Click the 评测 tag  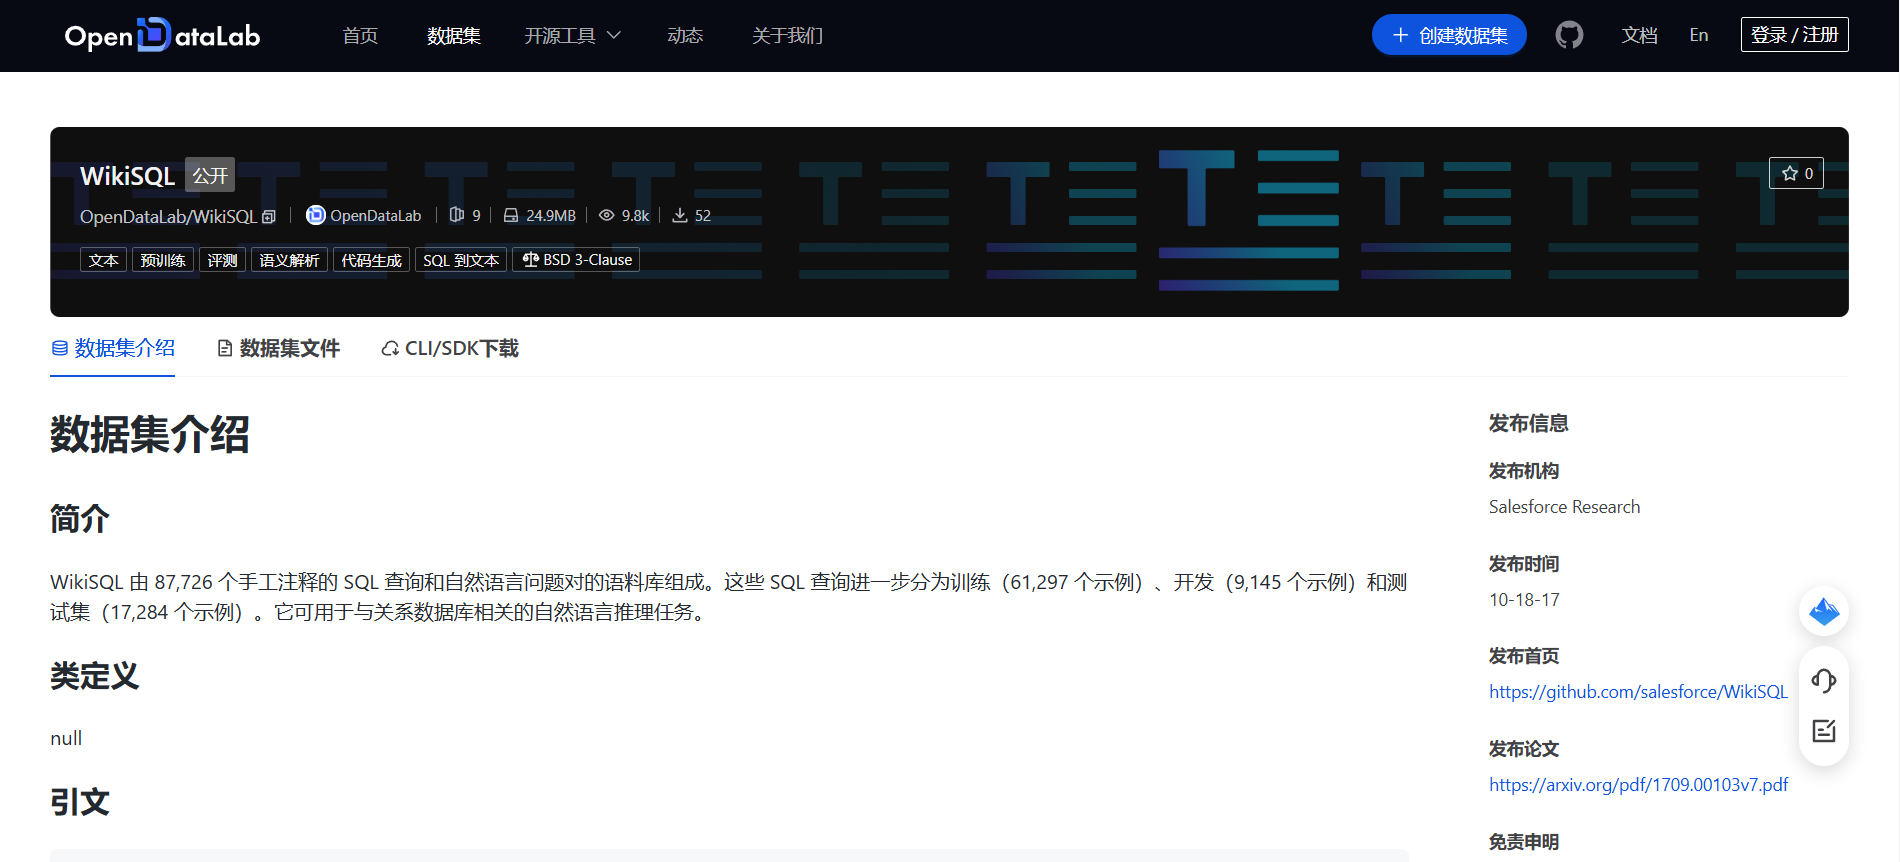click(x=222, y=260)
